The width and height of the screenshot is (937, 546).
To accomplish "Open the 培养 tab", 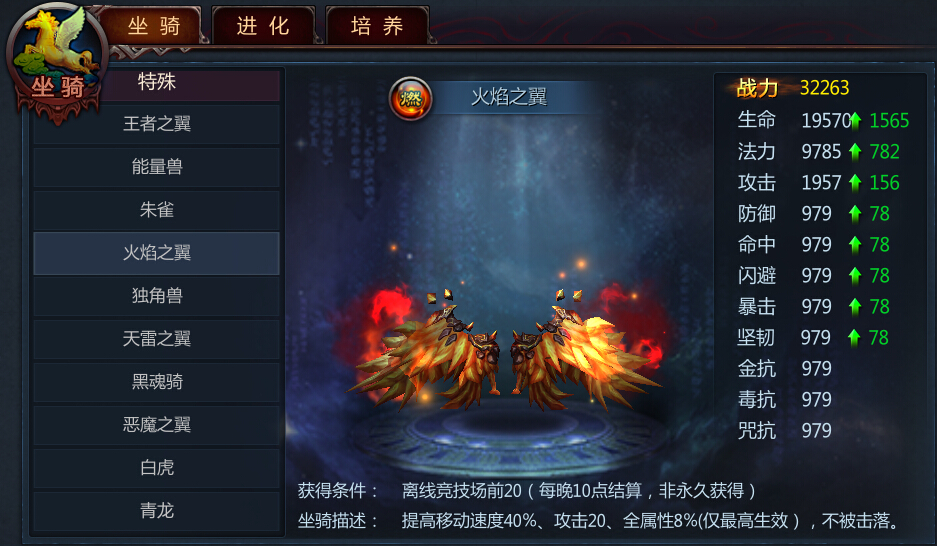I will coord(377,26).
